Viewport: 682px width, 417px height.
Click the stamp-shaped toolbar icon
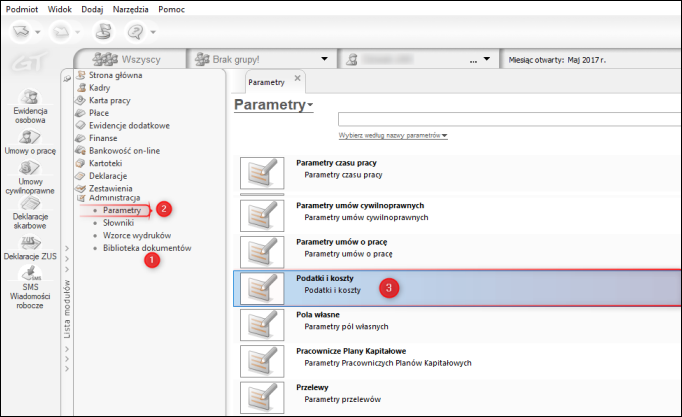(104, 31)
